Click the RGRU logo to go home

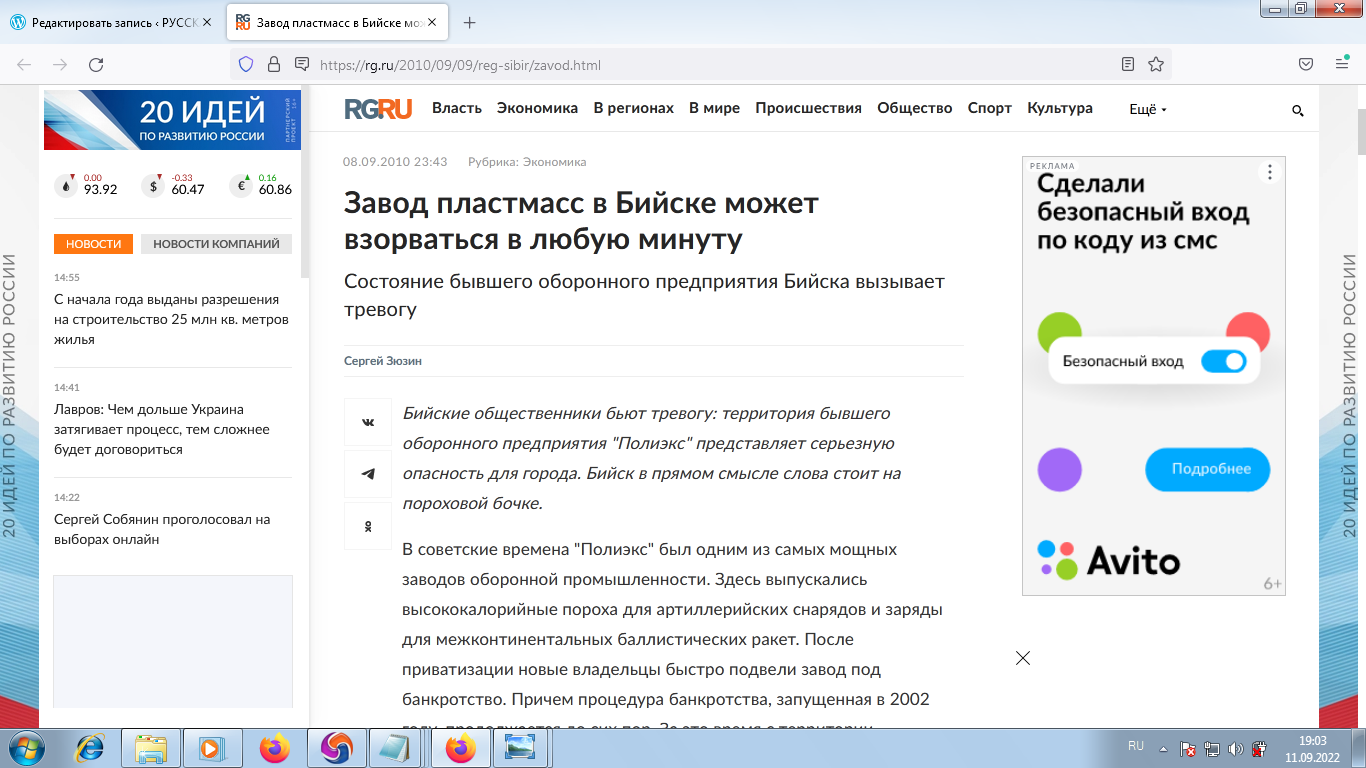click(x=380, y=108)
